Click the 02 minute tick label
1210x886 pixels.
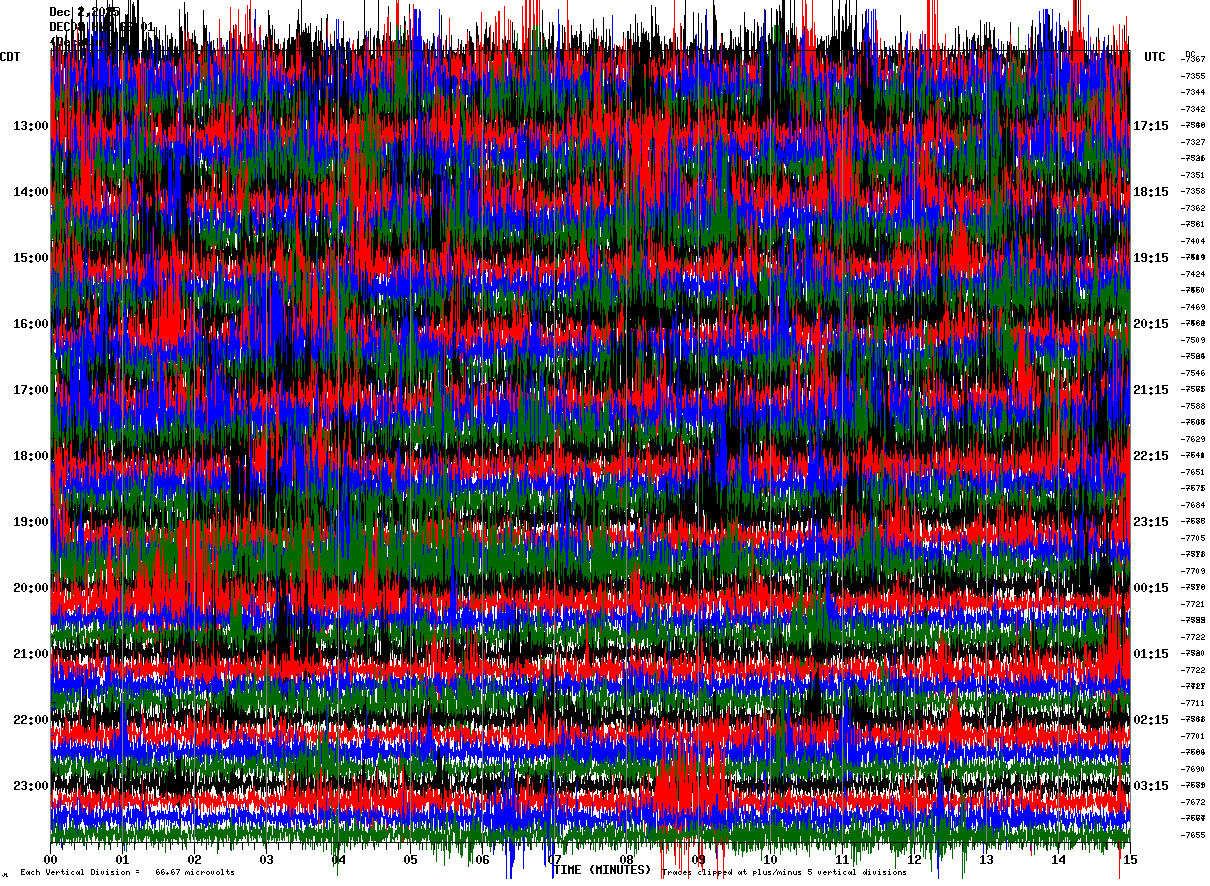(195, 859)
